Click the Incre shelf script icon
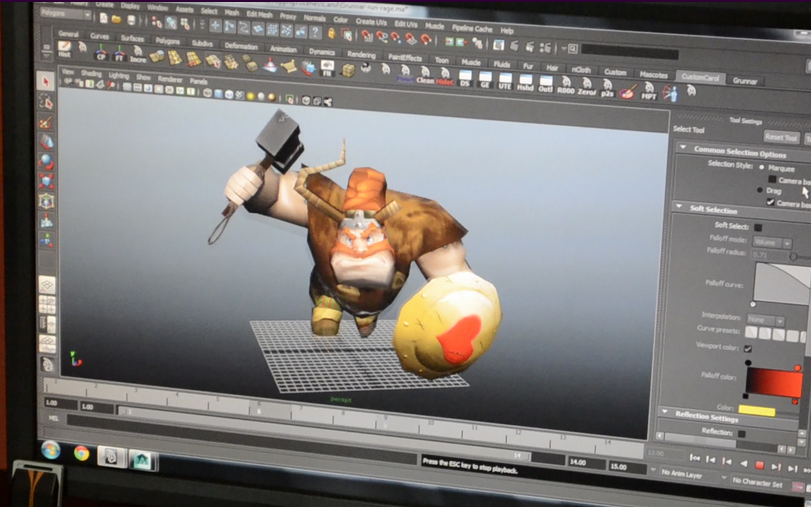This screenshot has width=812, height=507. [x=138, y=55]
